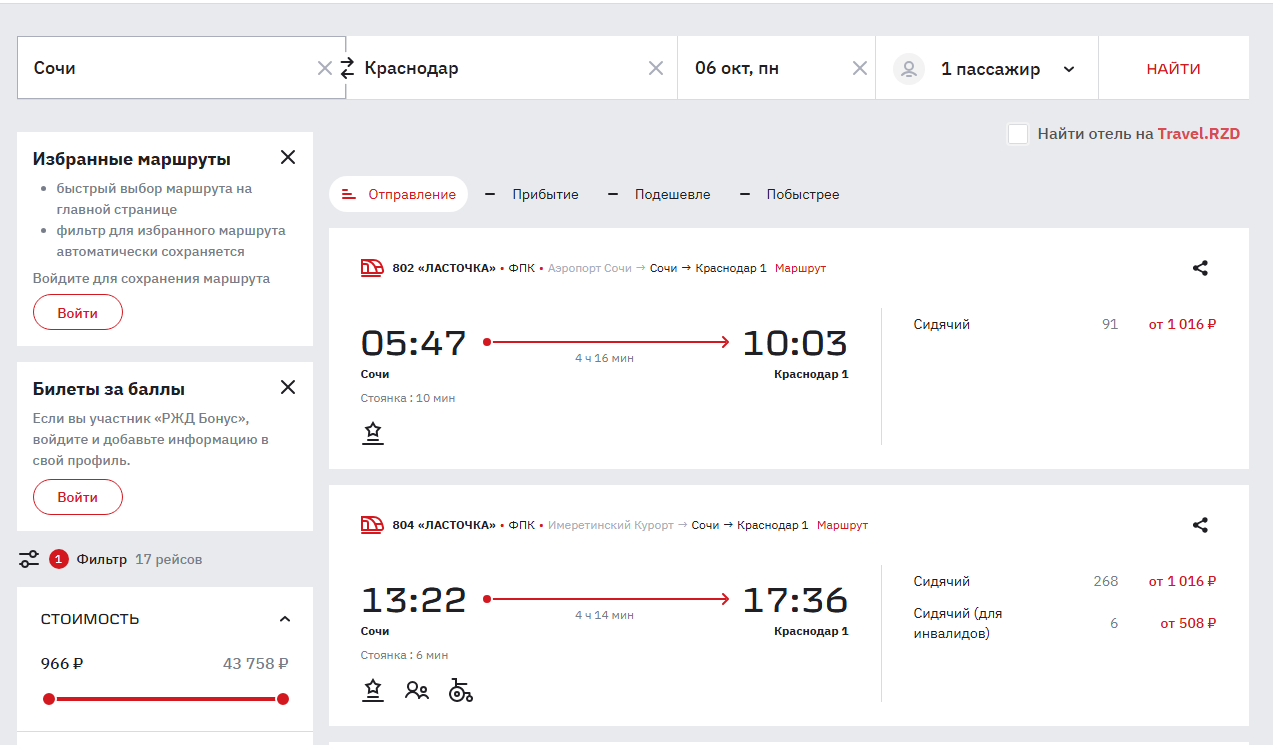Open the filter settings icon
Image resolution: width=1273 pixels, height=745 pixels.
click(x=29, y=559)
